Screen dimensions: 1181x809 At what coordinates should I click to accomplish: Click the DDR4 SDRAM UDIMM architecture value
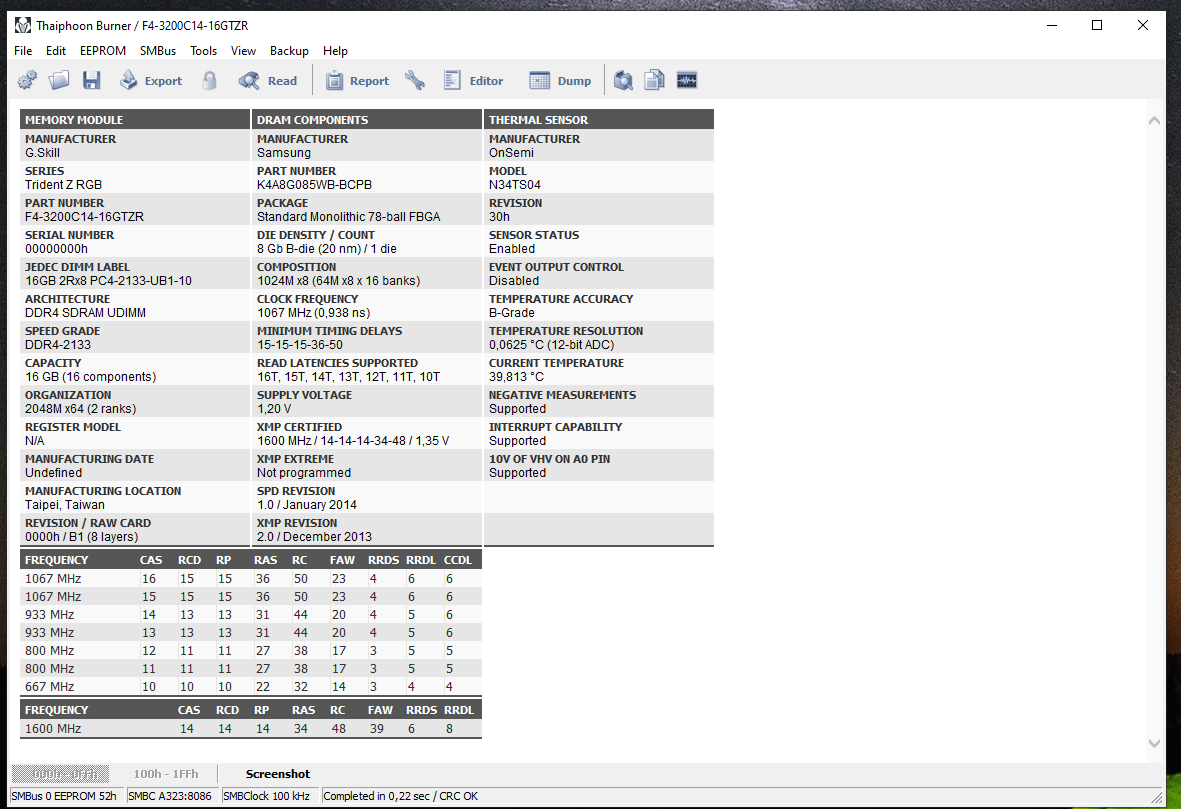pyautogui.click(x=85, y=313)
